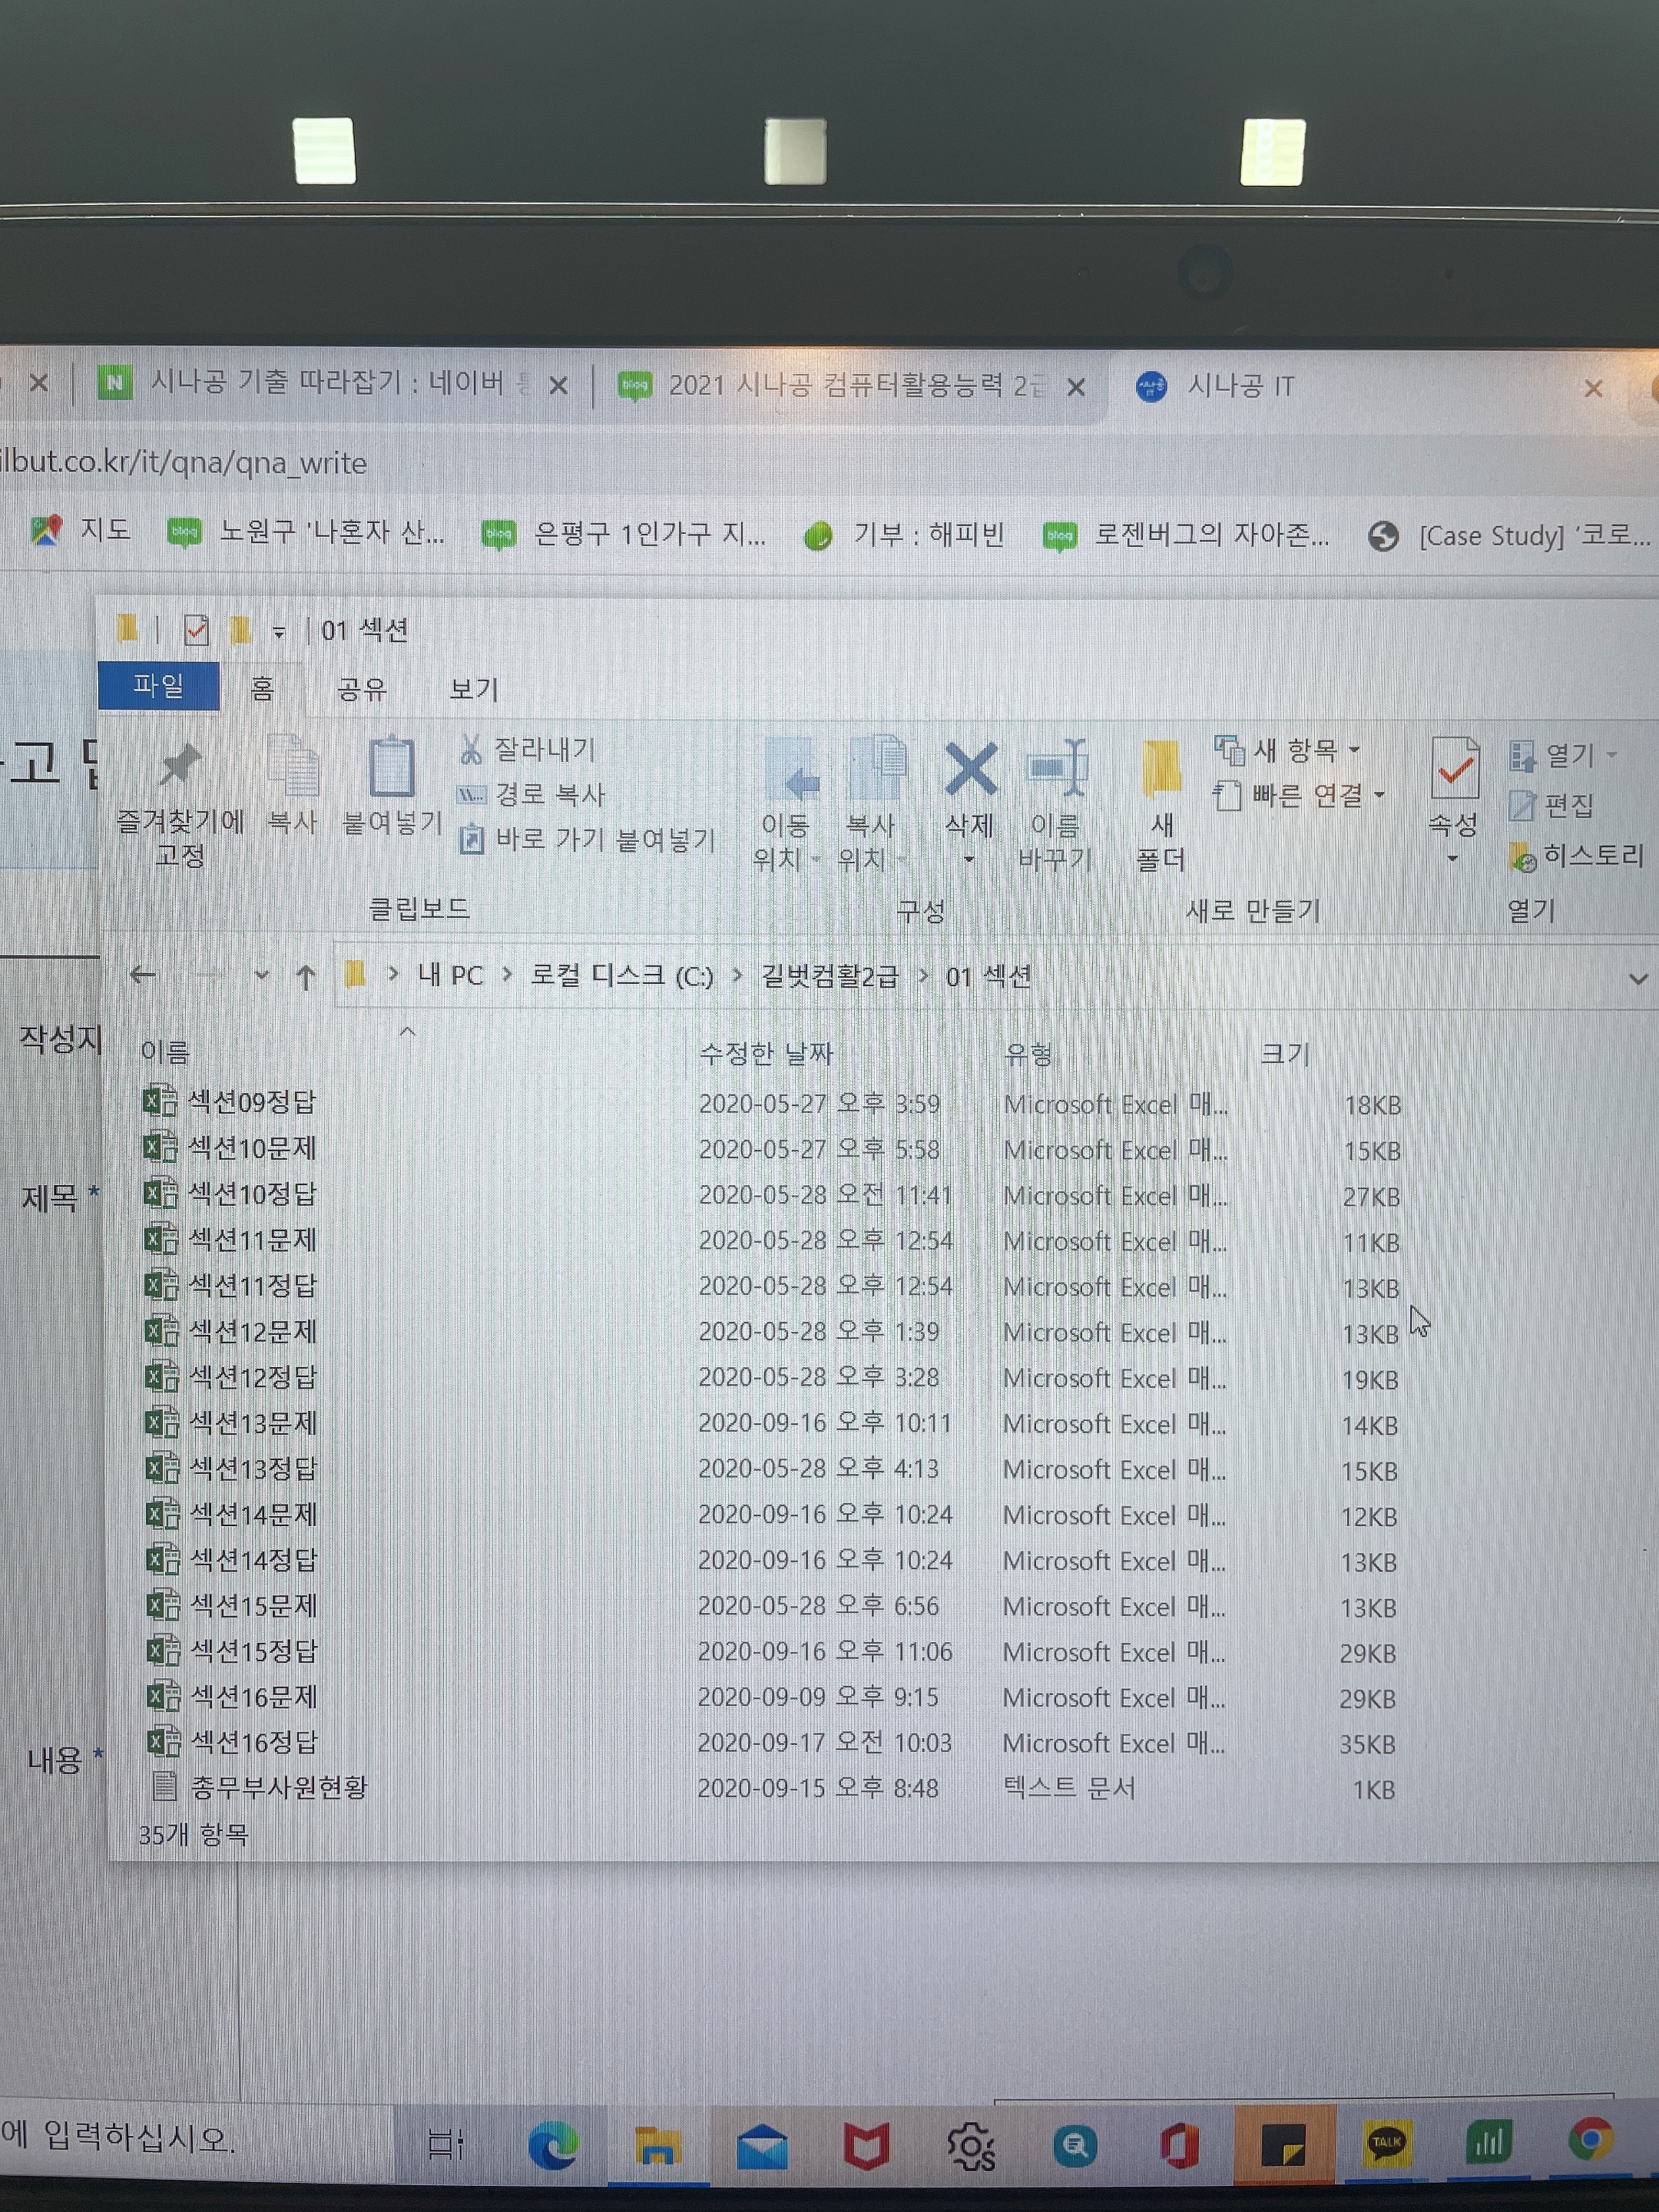This screenshot has height=2212, width=1659.
Task: Sort by 크기 column header
Action: (x=1285, y=1053)
